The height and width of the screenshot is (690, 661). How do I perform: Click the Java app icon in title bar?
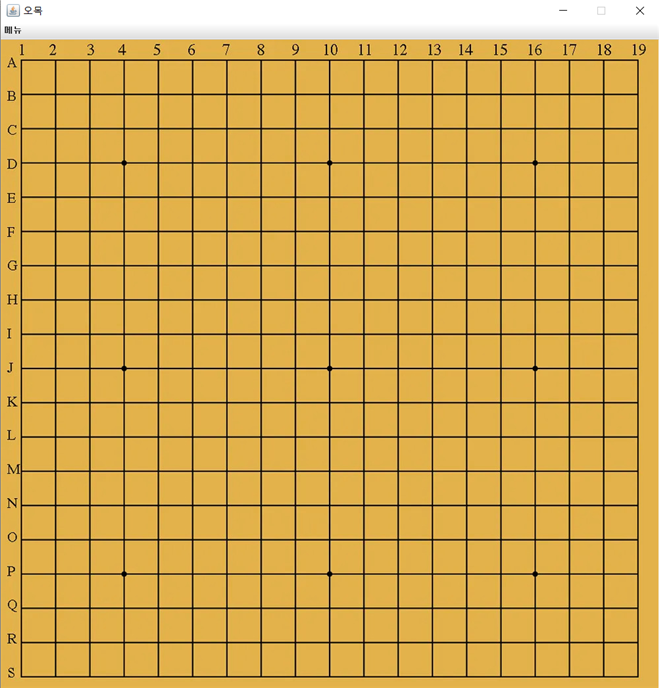coord(13,11)
